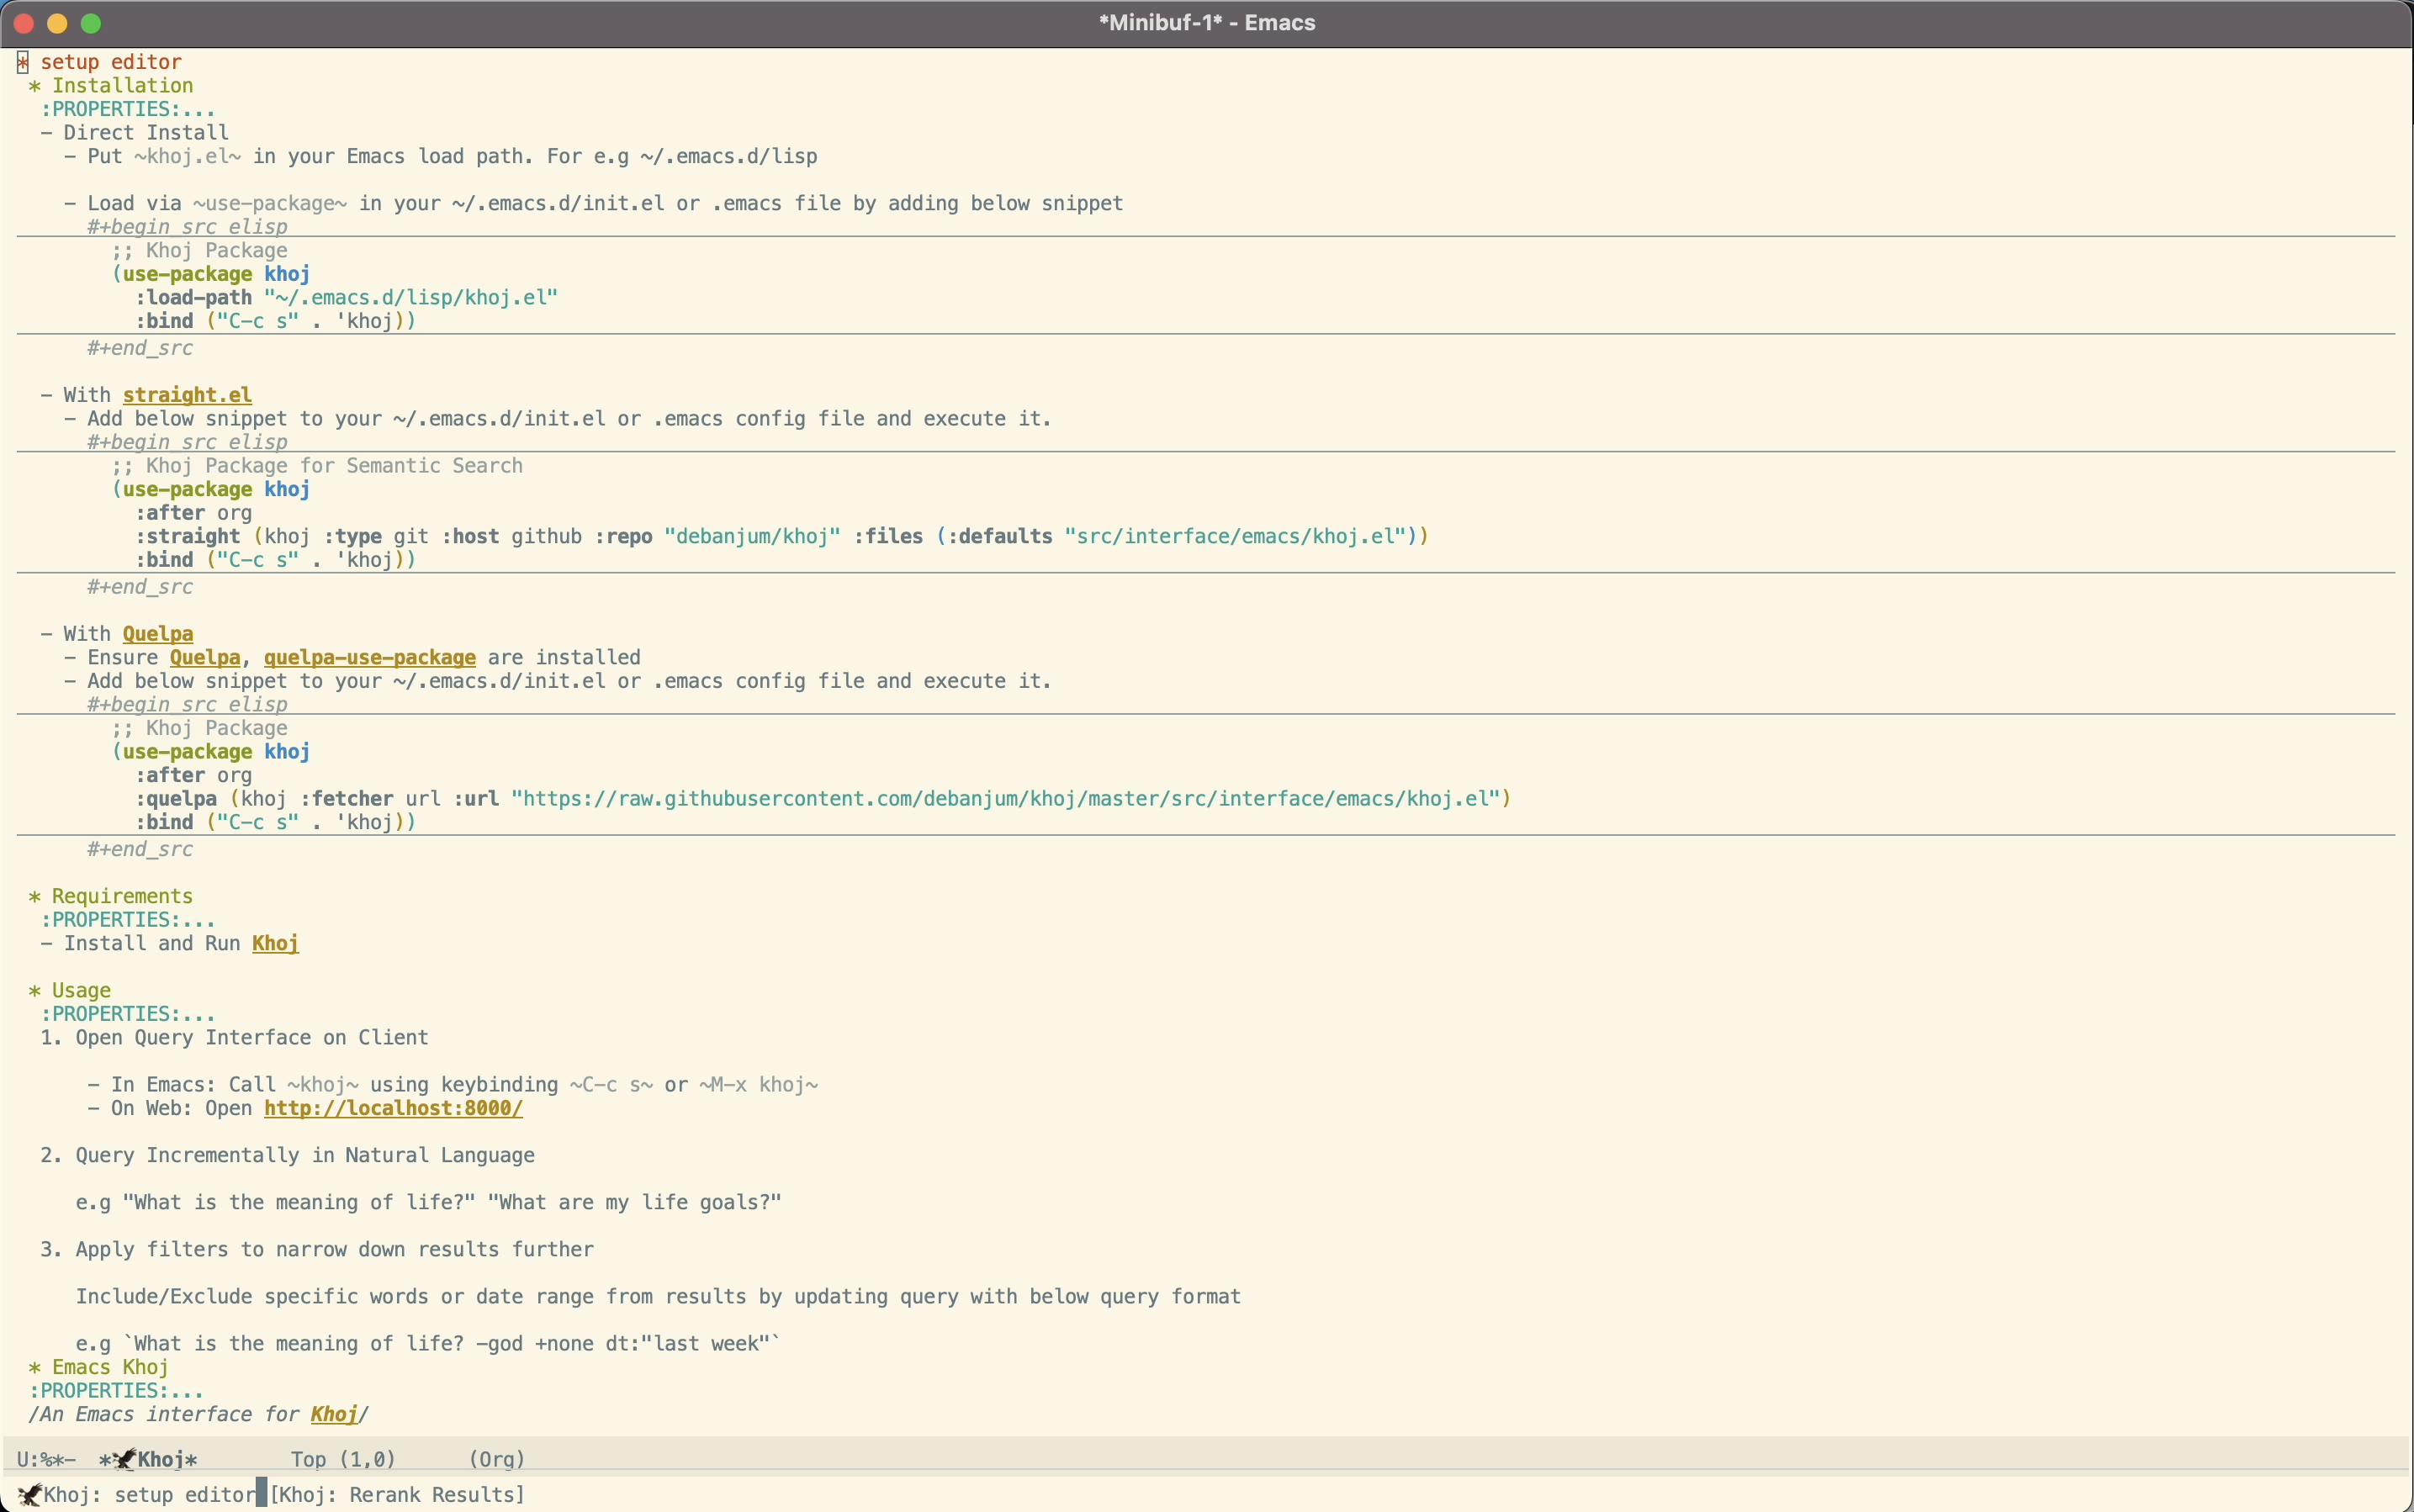Image resolution: width=2414 pixels, height=1512 pixels.
Task: Open the quelpa-use-package link
Action: (369, 657)
